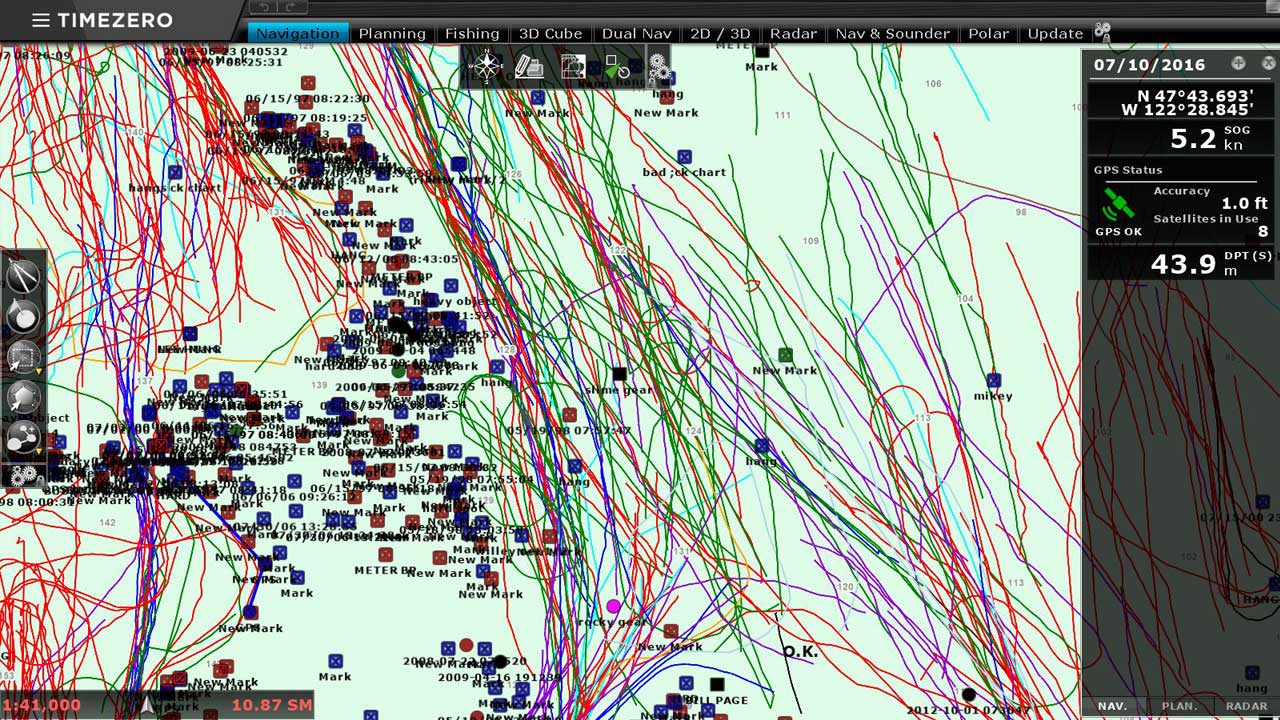
Task: Click the workspace configuration icon after Update
Action: [x=1102, y=32]
